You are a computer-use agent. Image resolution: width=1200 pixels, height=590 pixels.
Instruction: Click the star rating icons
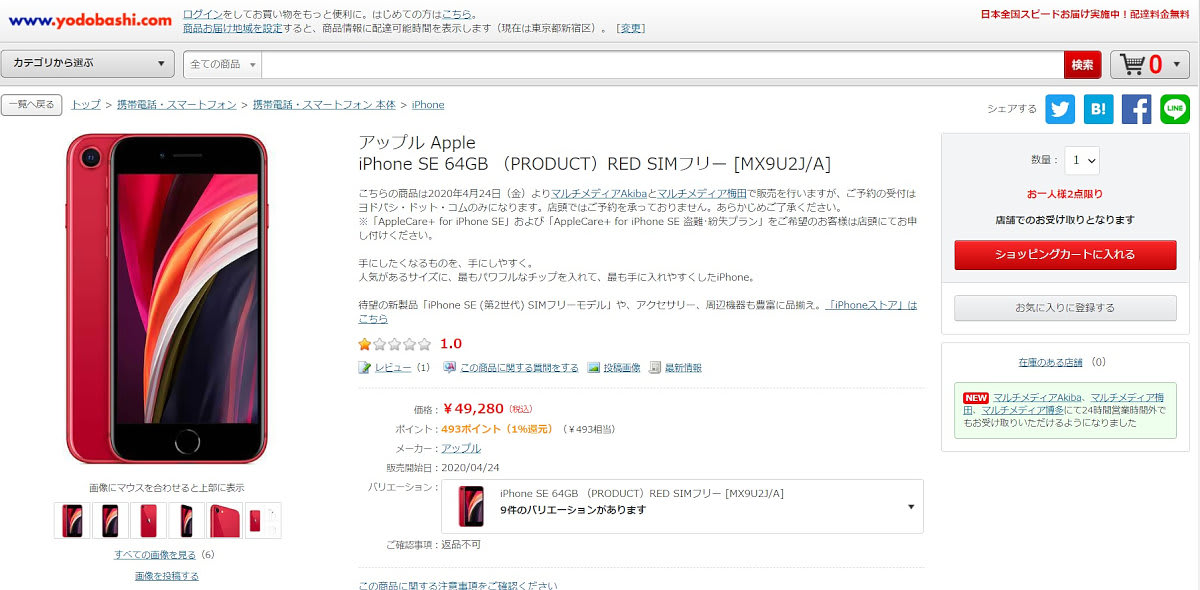click(x=395, y=344)
